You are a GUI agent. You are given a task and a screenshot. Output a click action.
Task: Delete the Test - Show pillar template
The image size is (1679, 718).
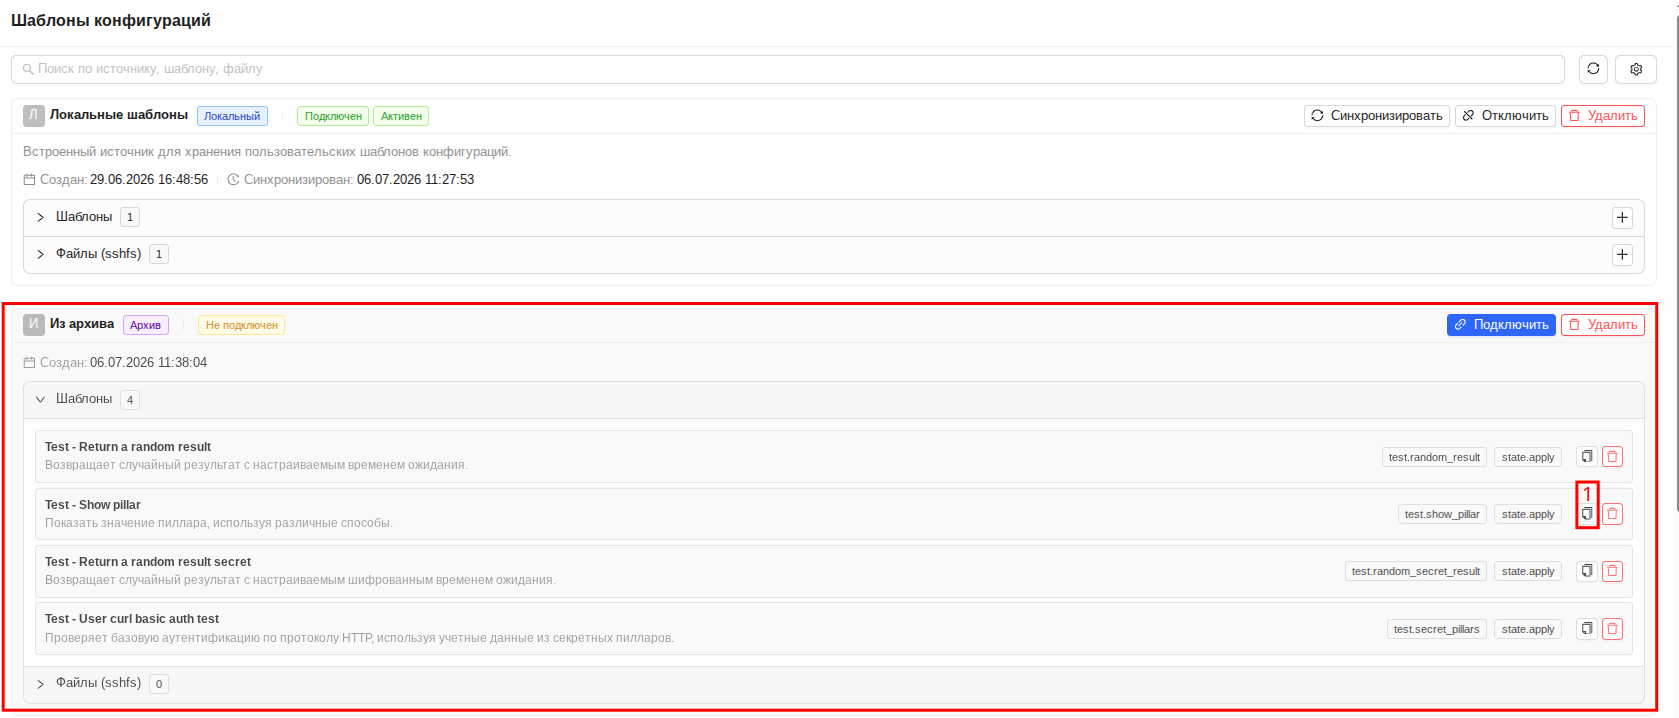coord(1612,514)
